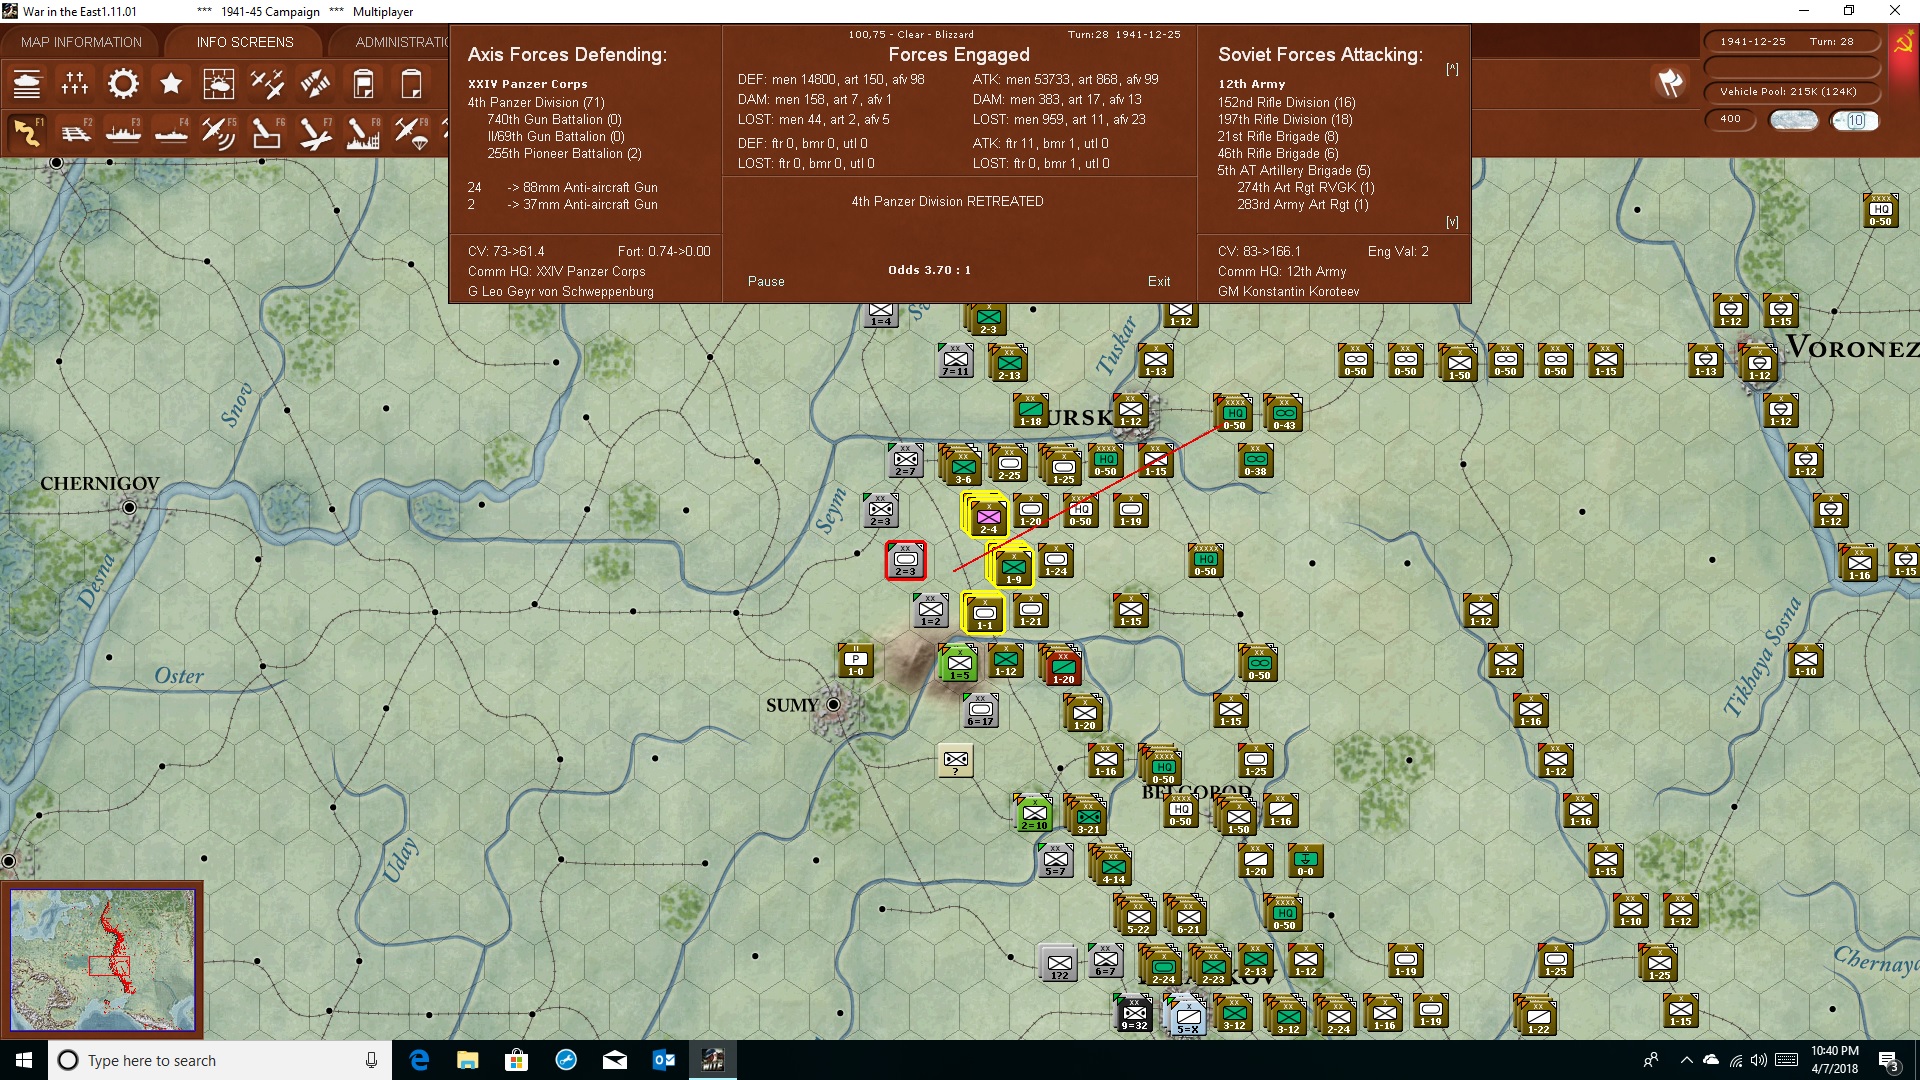
Task: Select F2 rail movement mode
Action: [x=75, y=132]
